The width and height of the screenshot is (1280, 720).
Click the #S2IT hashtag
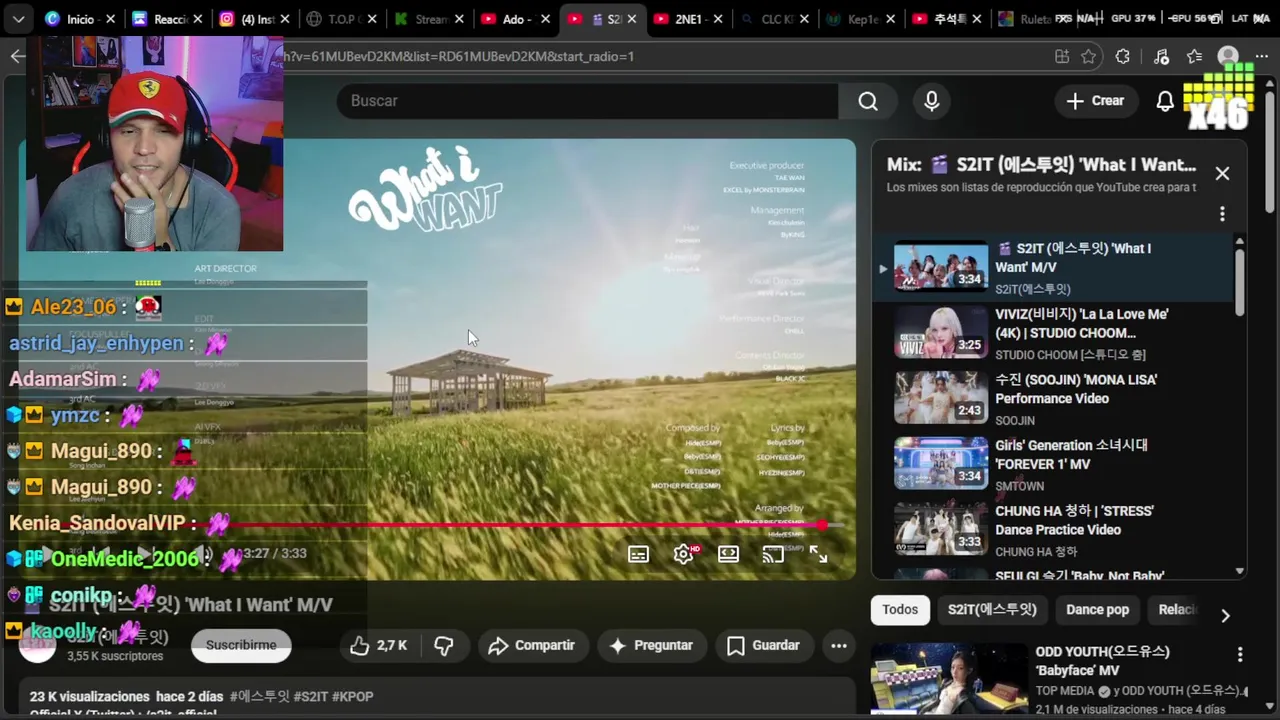[310, 697]
